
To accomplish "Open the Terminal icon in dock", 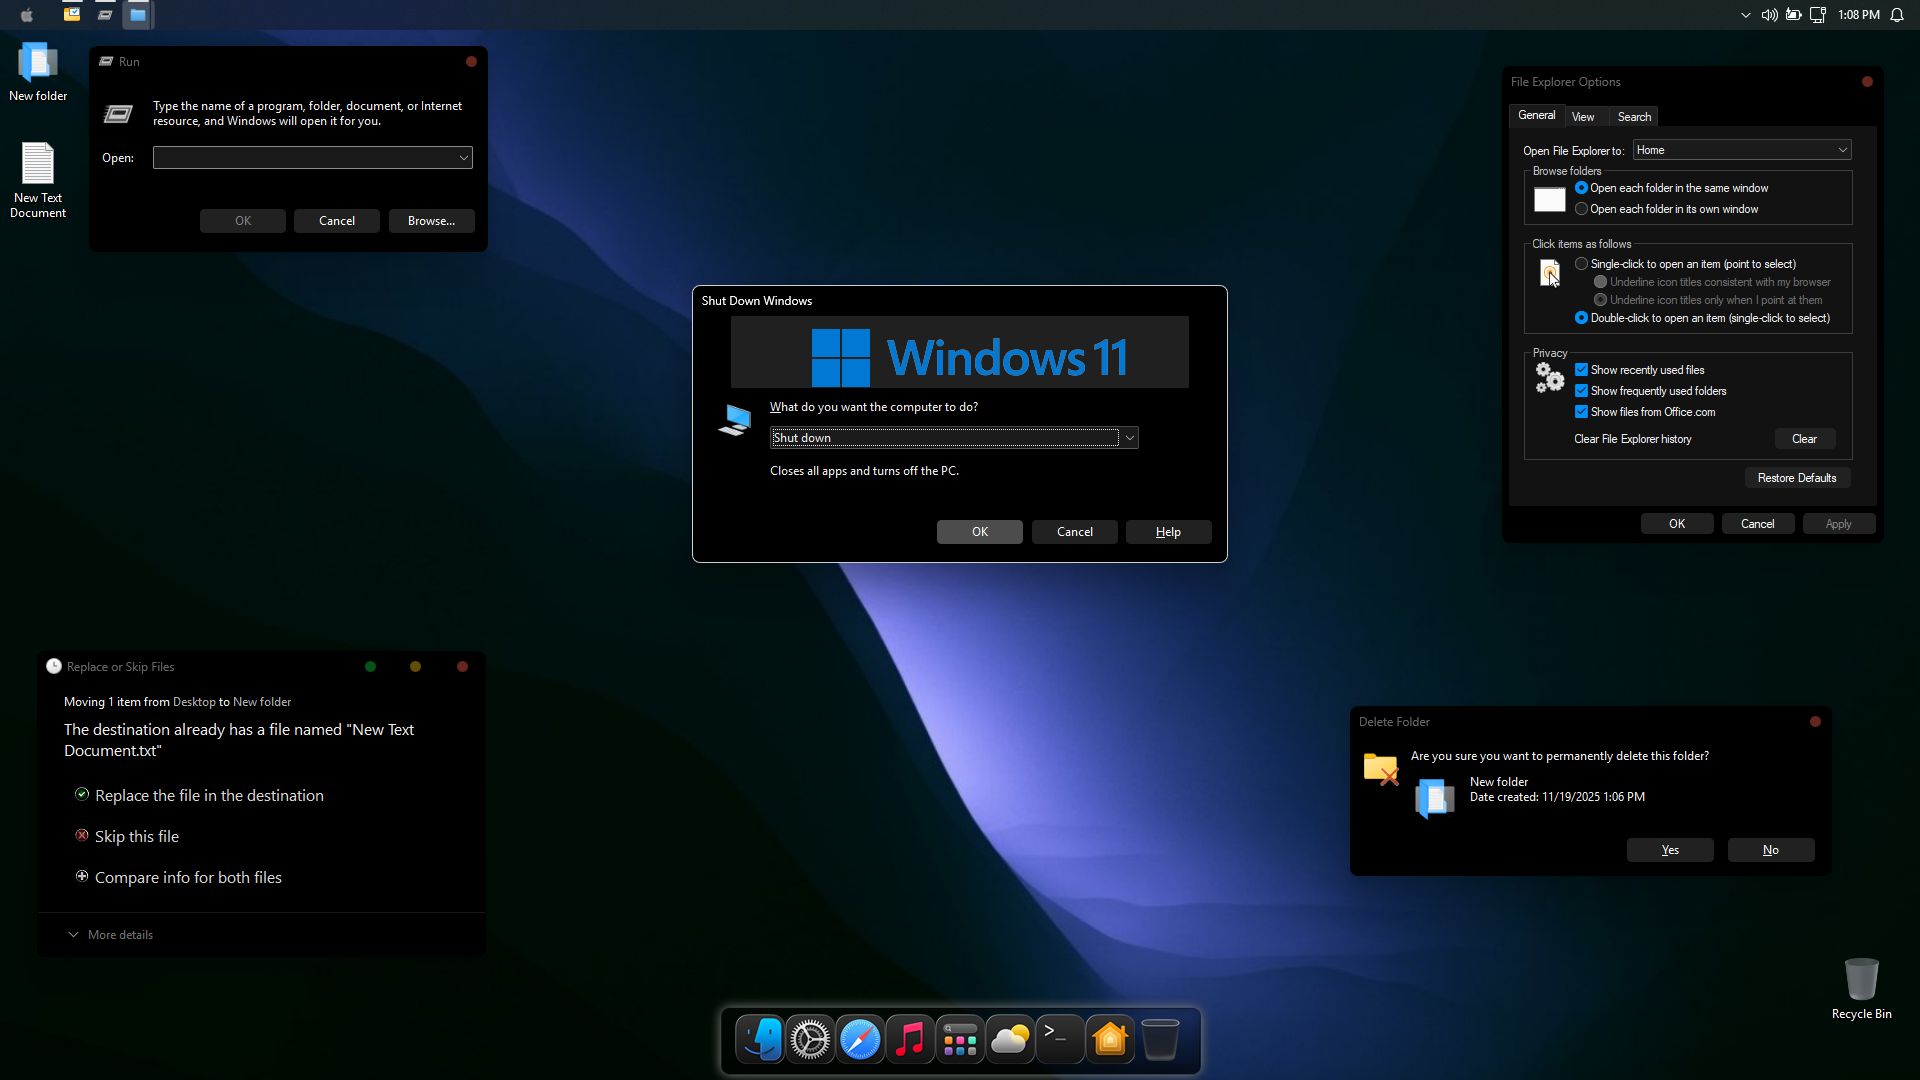I will [1060, 1040].
